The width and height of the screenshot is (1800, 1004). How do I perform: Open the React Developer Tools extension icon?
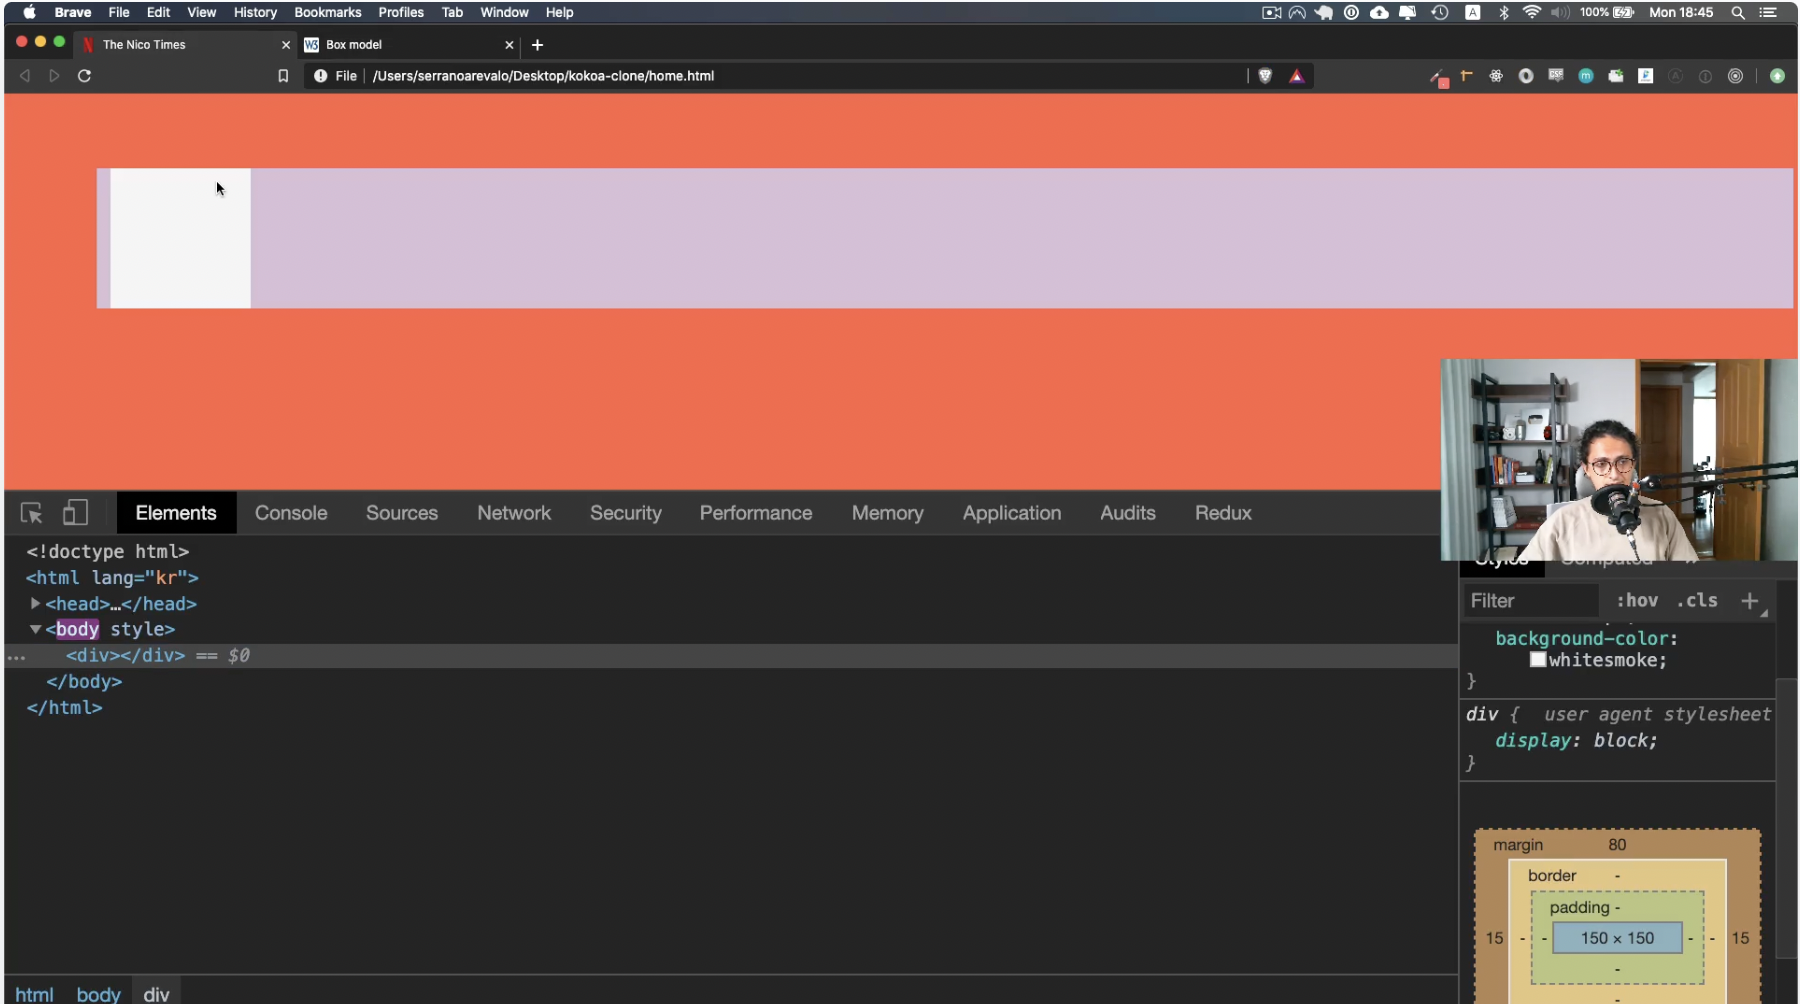coord(1496,76)
